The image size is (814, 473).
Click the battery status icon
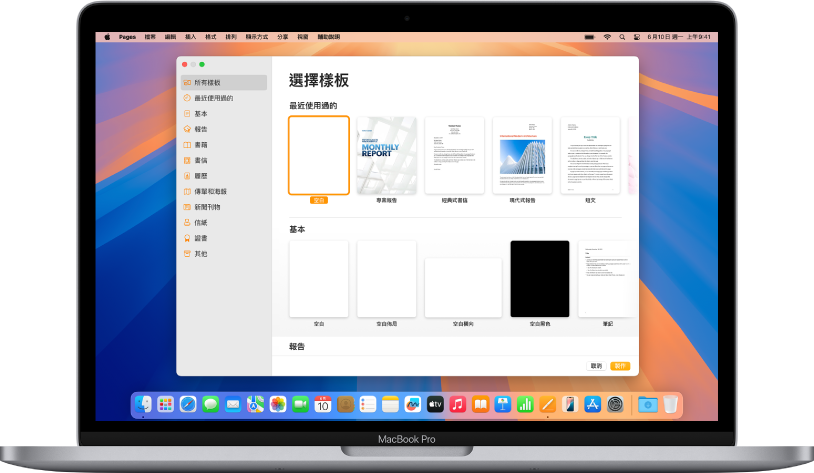pos(589,37)
